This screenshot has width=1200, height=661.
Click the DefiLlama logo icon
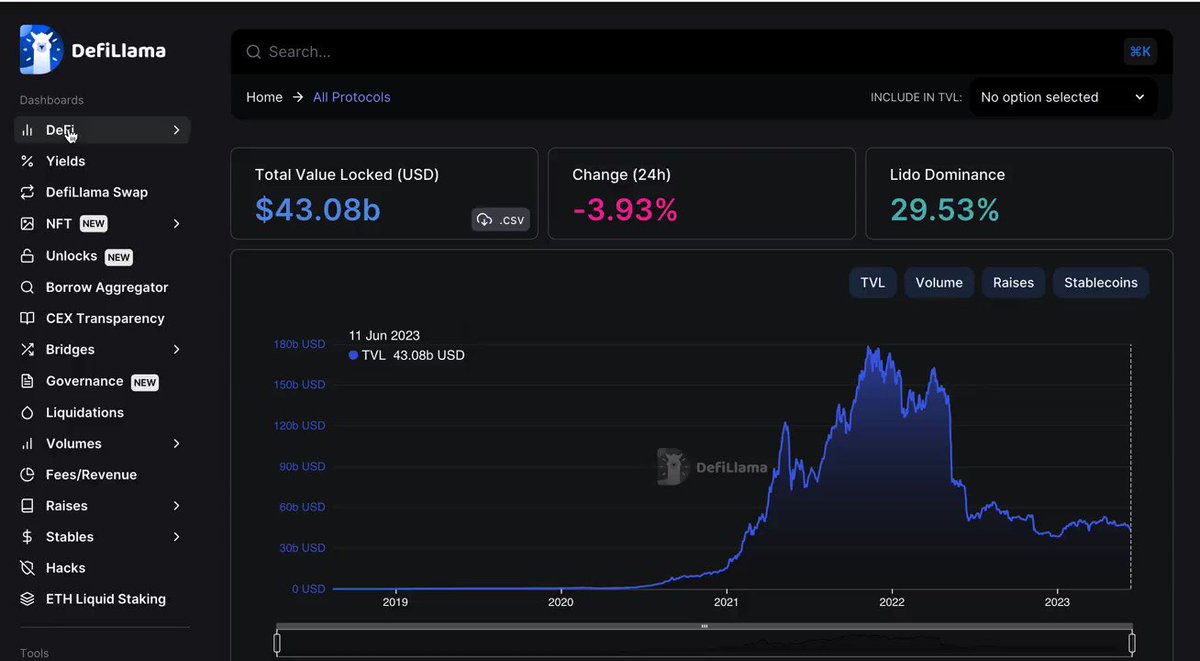click(x=41, y=50)
